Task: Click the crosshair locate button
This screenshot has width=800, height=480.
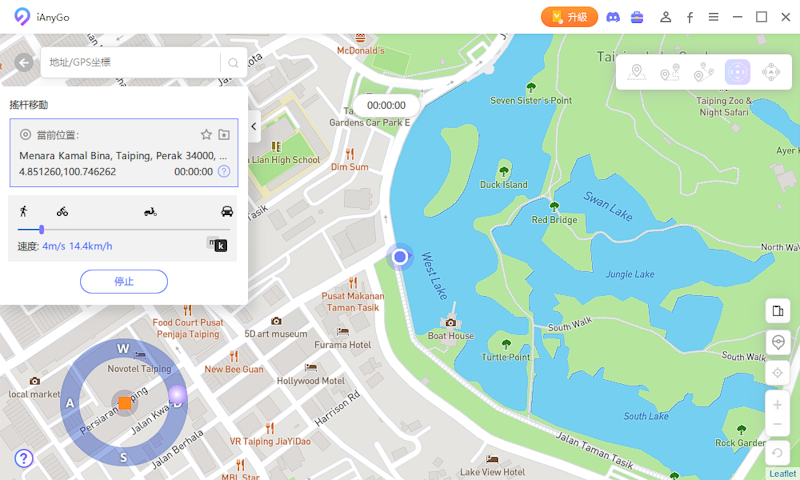Action: pyautogui.click(x=778, y=373)
